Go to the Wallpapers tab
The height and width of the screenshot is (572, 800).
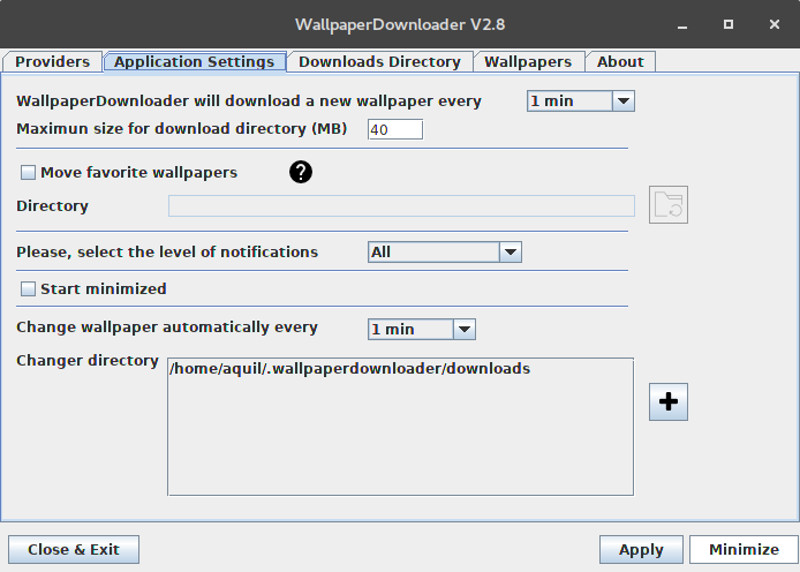coord(528,62)
